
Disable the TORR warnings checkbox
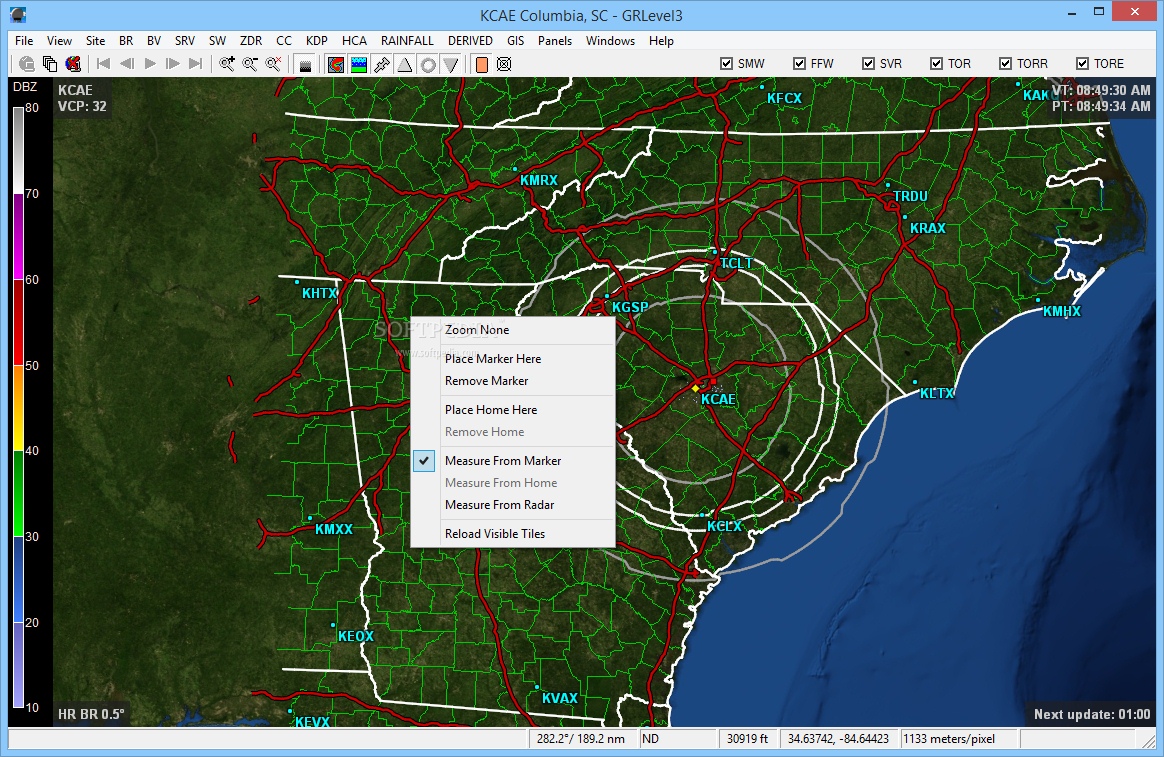1005,64
